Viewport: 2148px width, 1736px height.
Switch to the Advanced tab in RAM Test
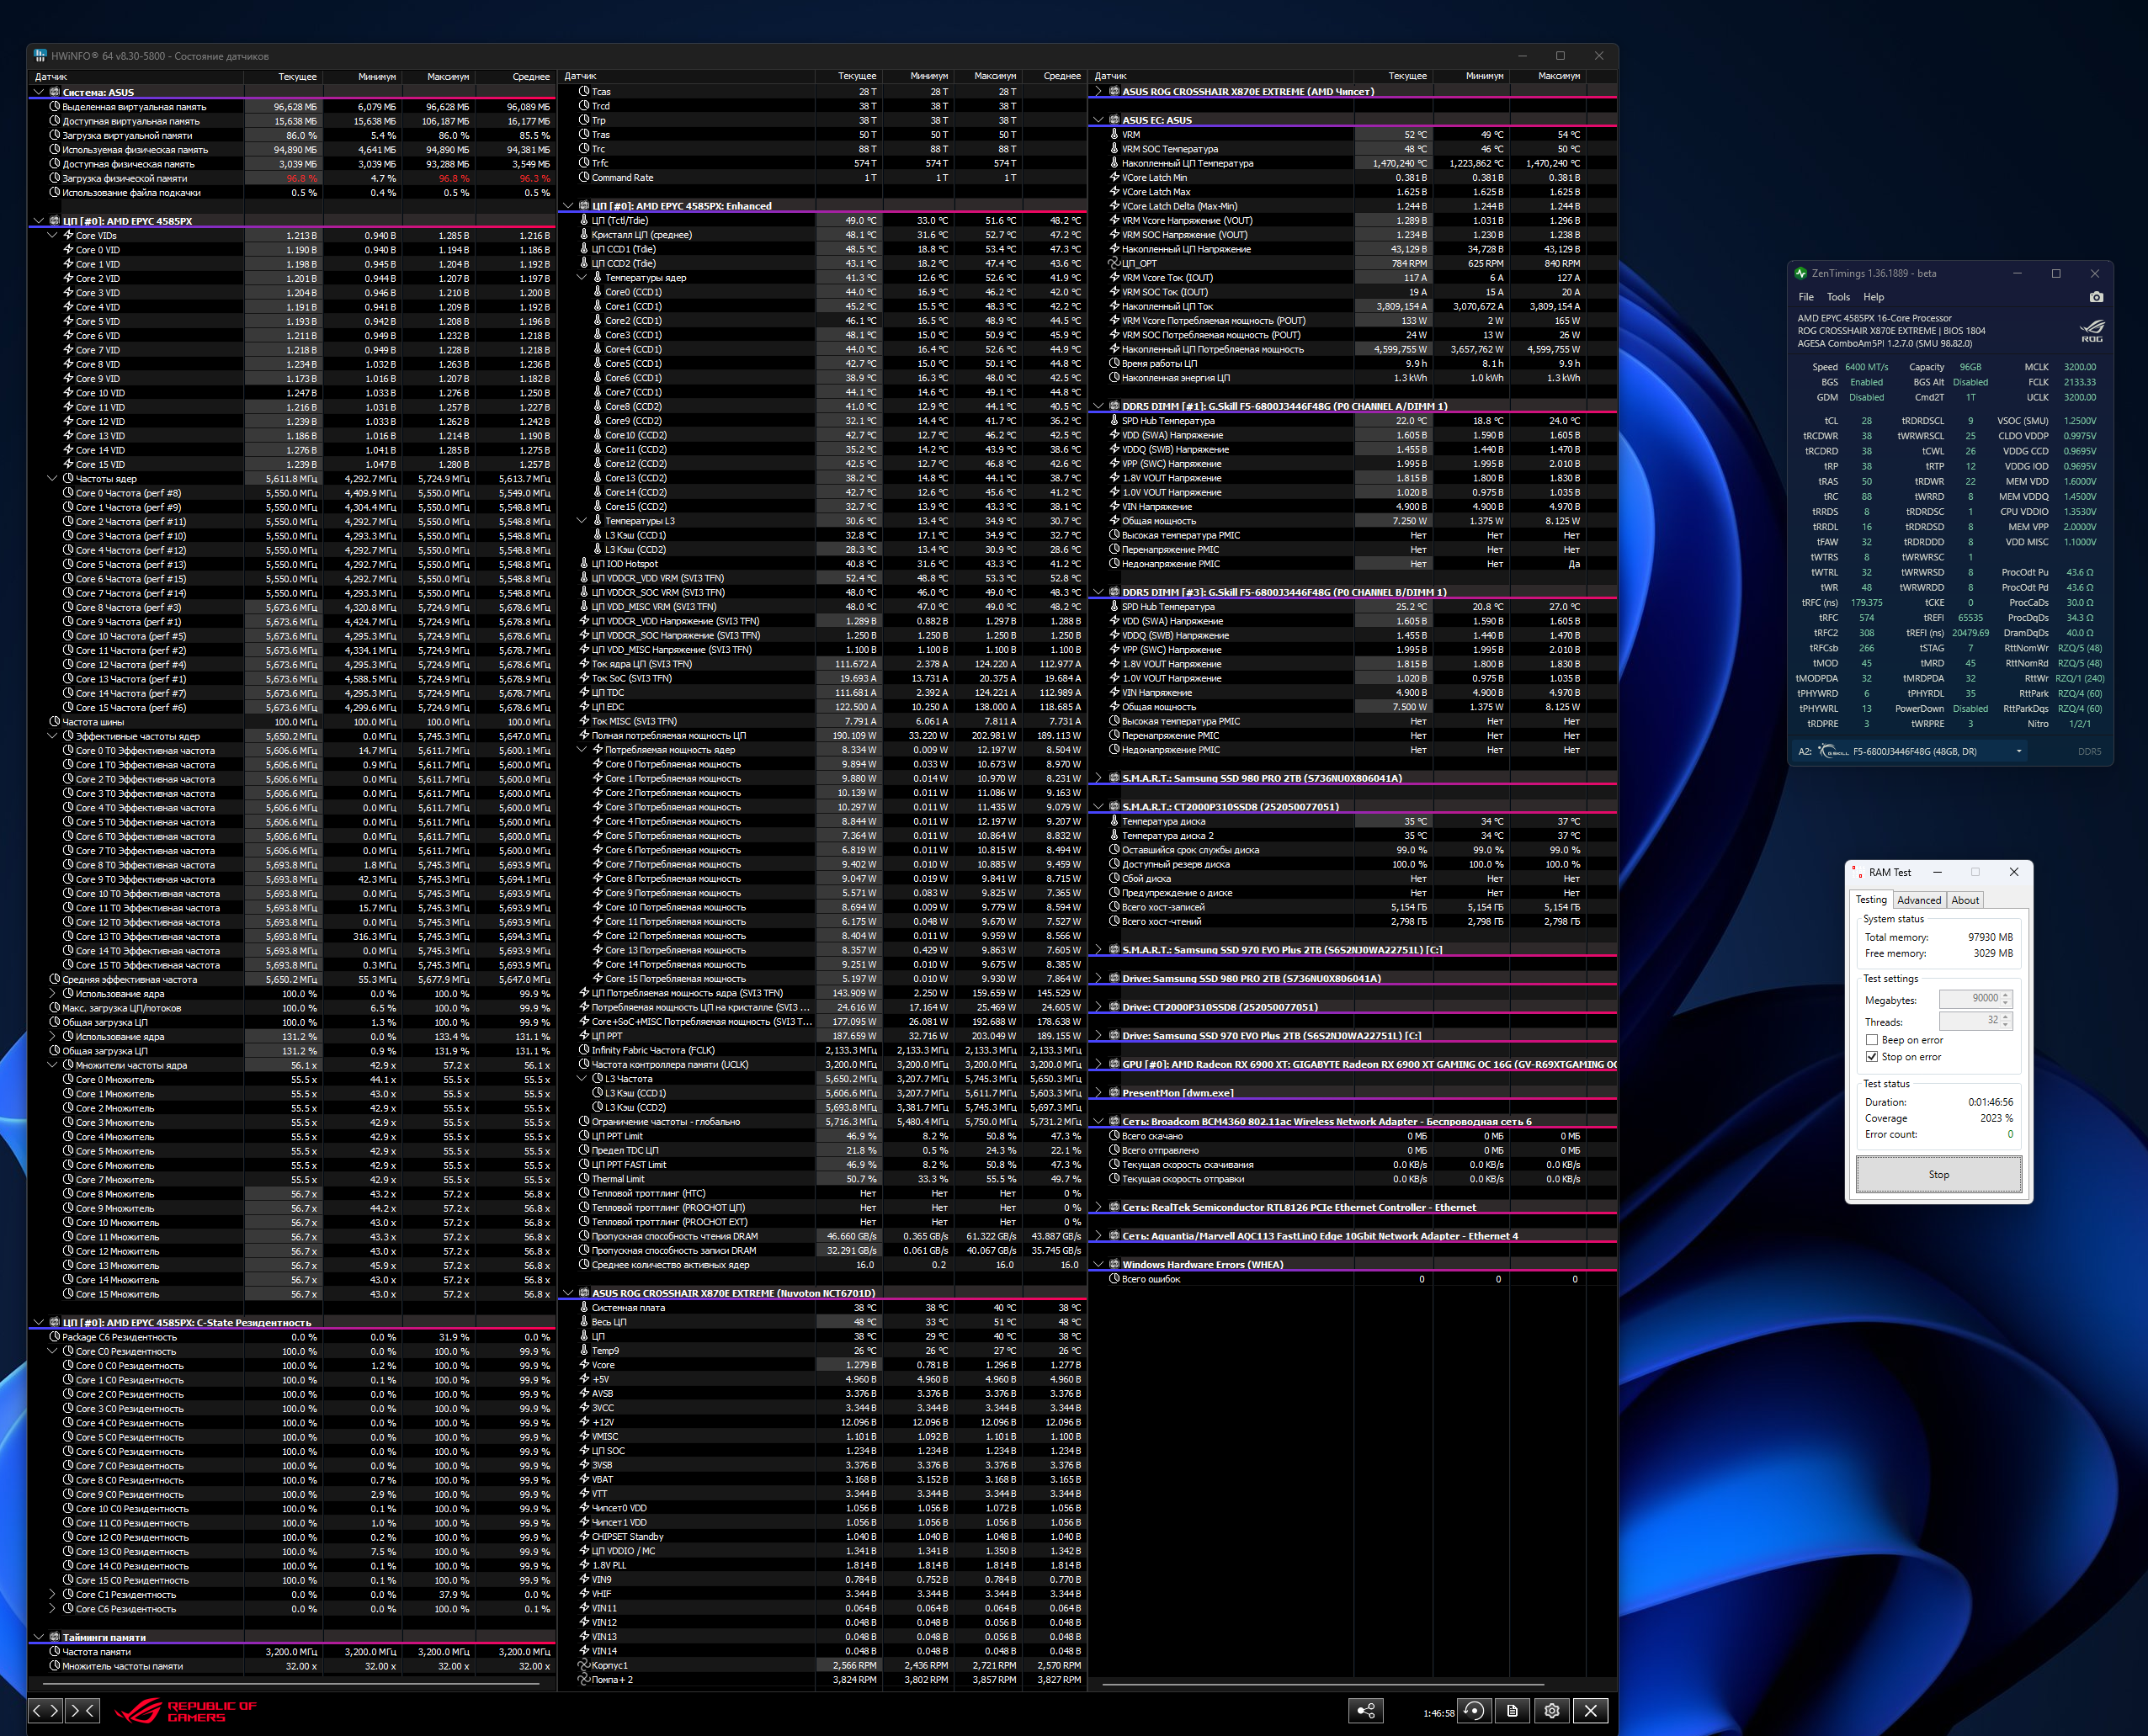click(x=1918, y=900)
